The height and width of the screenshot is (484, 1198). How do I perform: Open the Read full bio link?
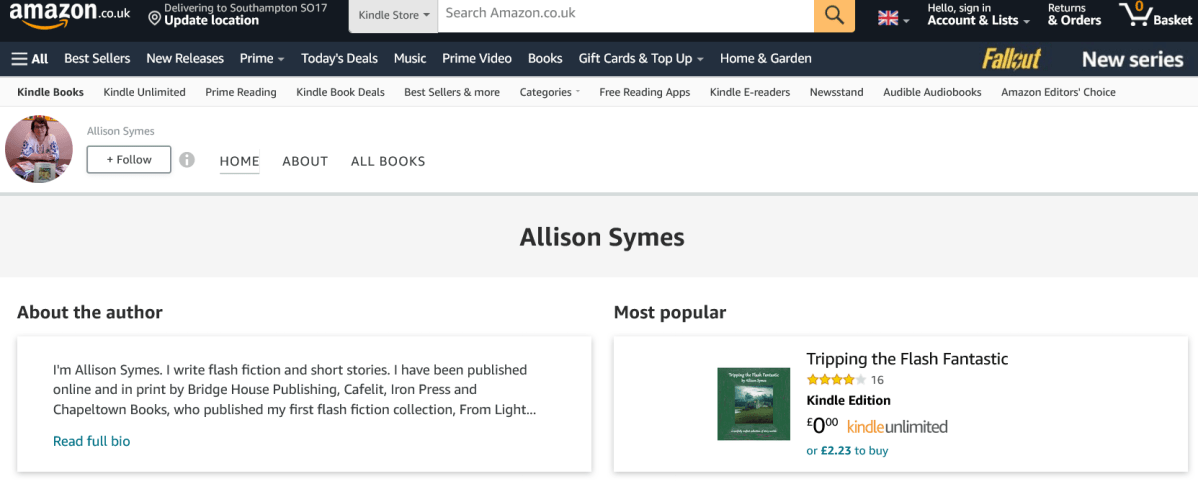(x=91, y=441)
